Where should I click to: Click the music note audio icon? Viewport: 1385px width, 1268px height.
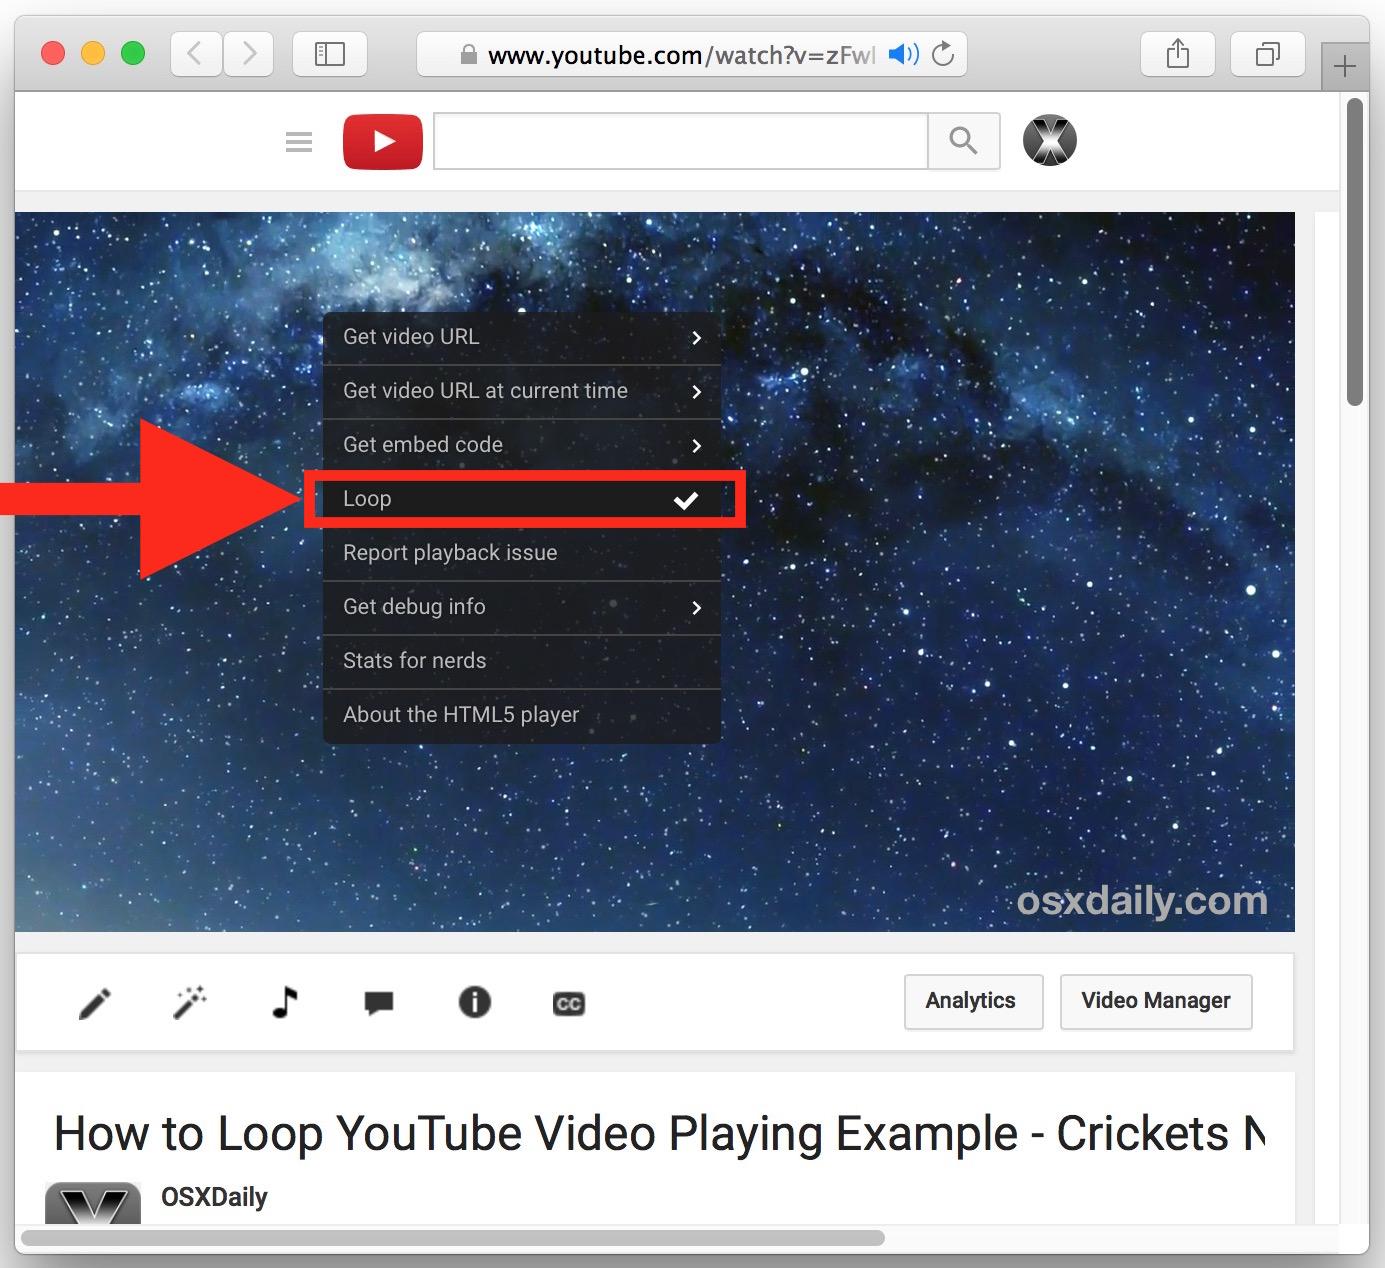pos(285,1002)
